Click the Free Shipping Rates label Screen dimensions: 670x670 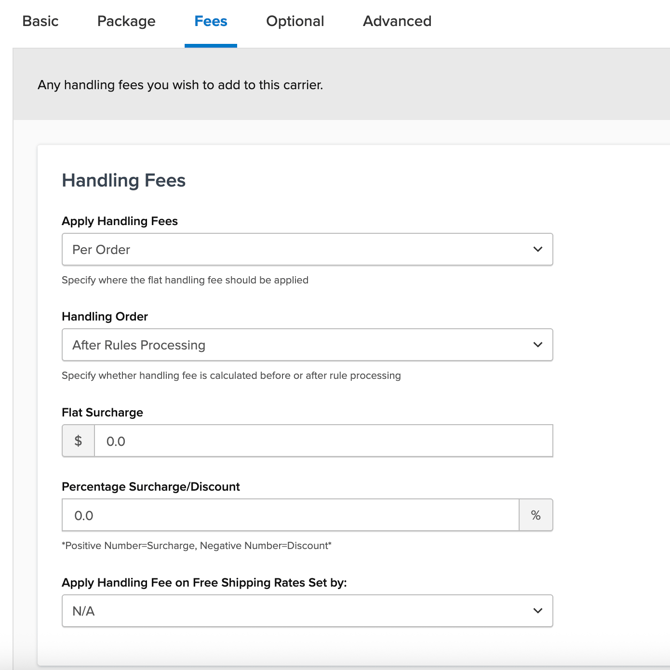pyautogui.click(x=204, y=582)
